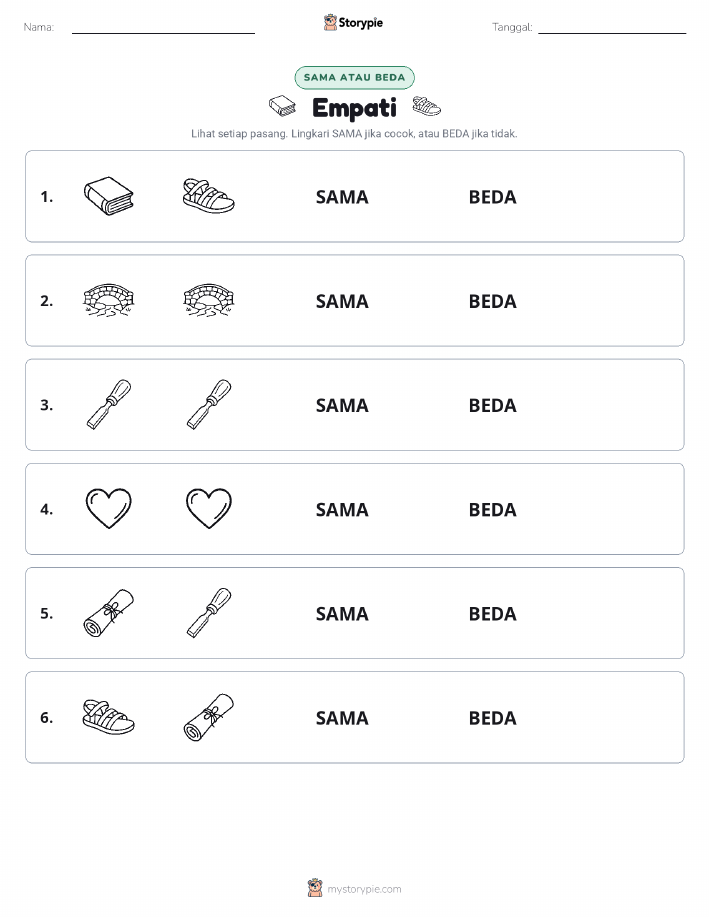Click the scroll icon in row 6
Image resolution: width=709 pixels, height=917 pixels.
209,717
